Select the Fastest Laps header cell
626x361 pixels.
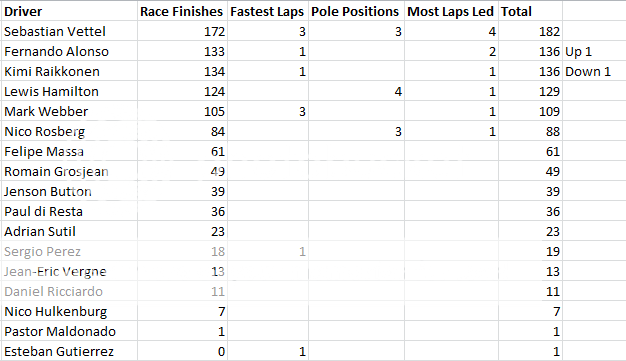tap(268, 11)
